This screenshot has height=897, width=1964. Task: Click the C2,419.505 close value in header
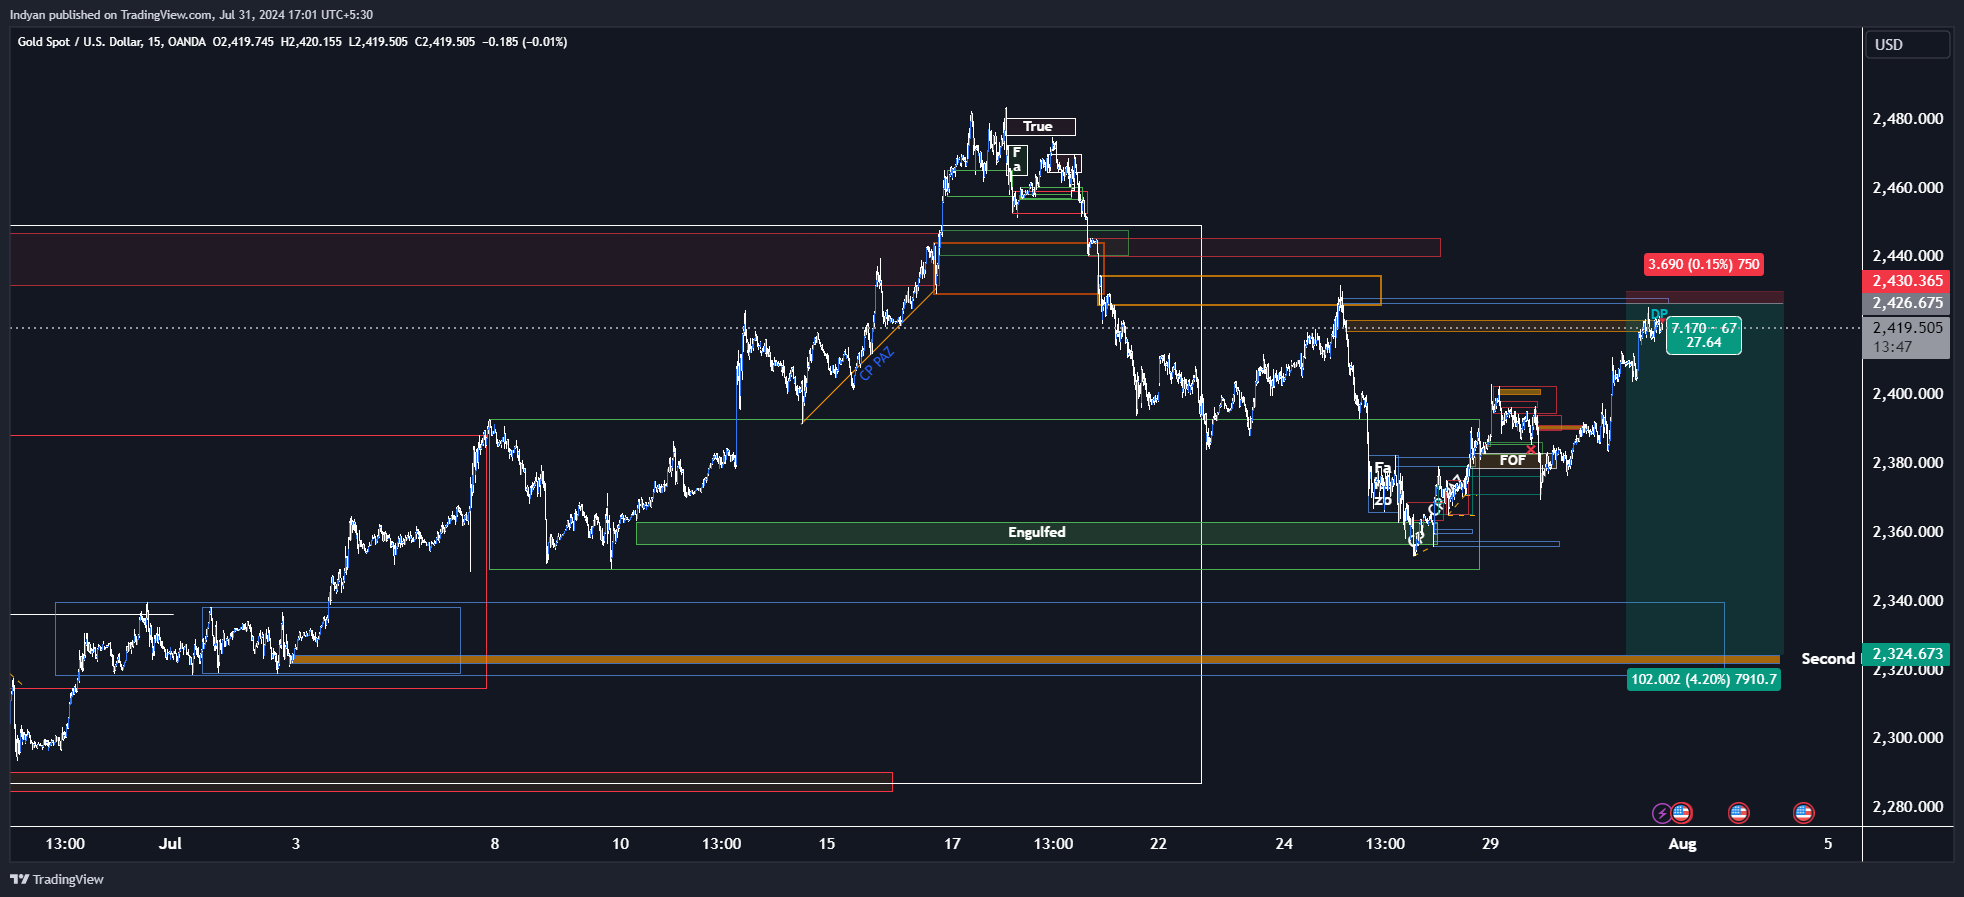coord(445,42)
